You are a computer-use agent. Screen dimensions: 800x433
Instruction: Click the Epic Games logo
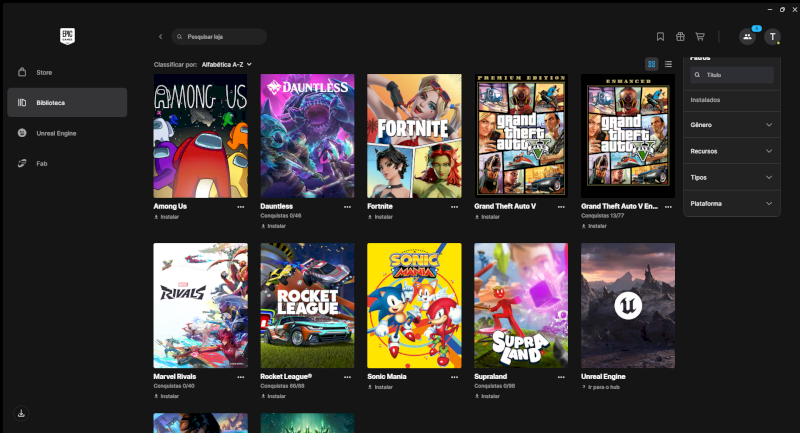pos(67,36)
